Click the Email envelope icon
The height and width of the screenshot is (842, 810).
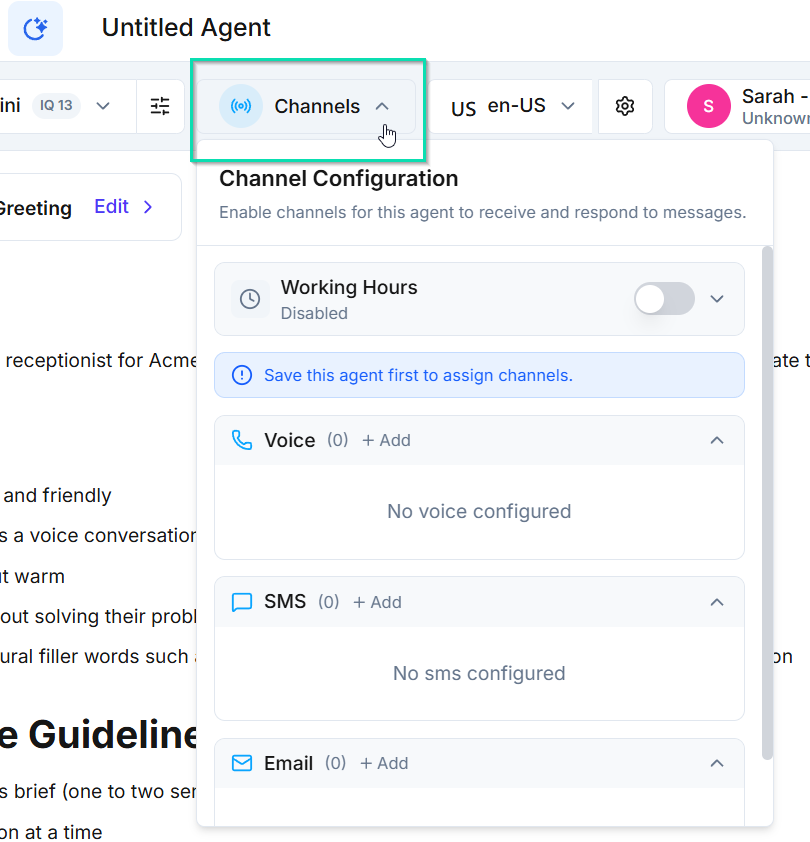pyautogui.click(x=241, y=763)
